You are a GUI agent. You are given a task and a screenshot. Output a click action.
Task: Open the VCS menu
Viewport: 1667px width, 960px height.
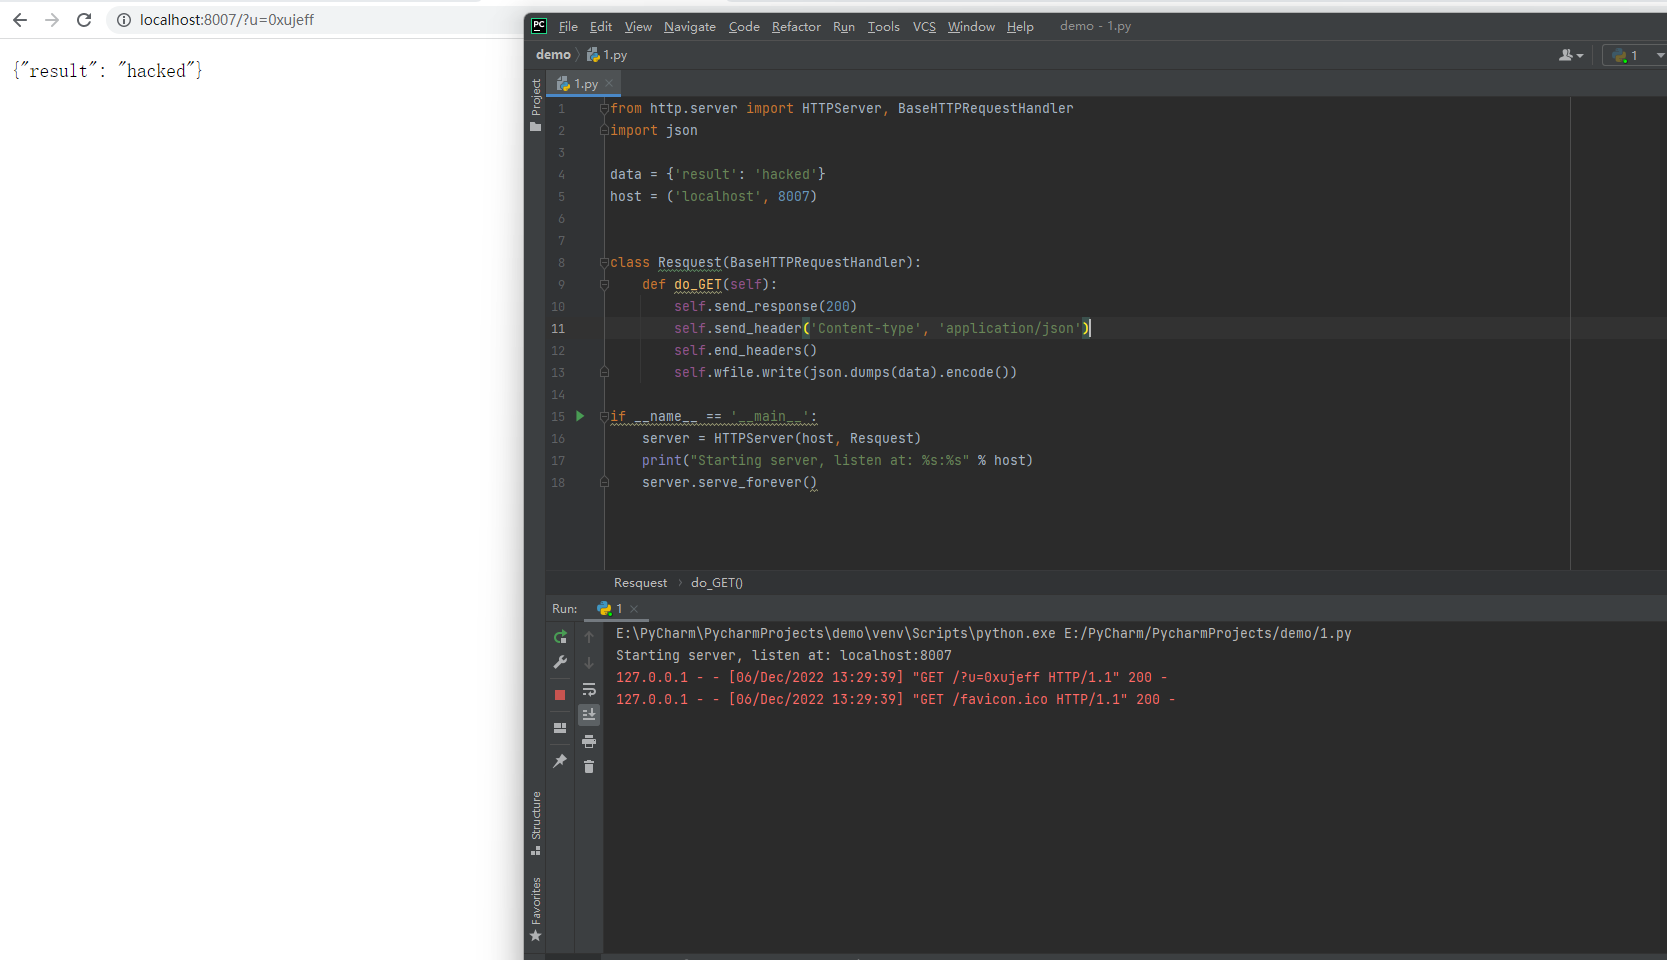(924, 27)
